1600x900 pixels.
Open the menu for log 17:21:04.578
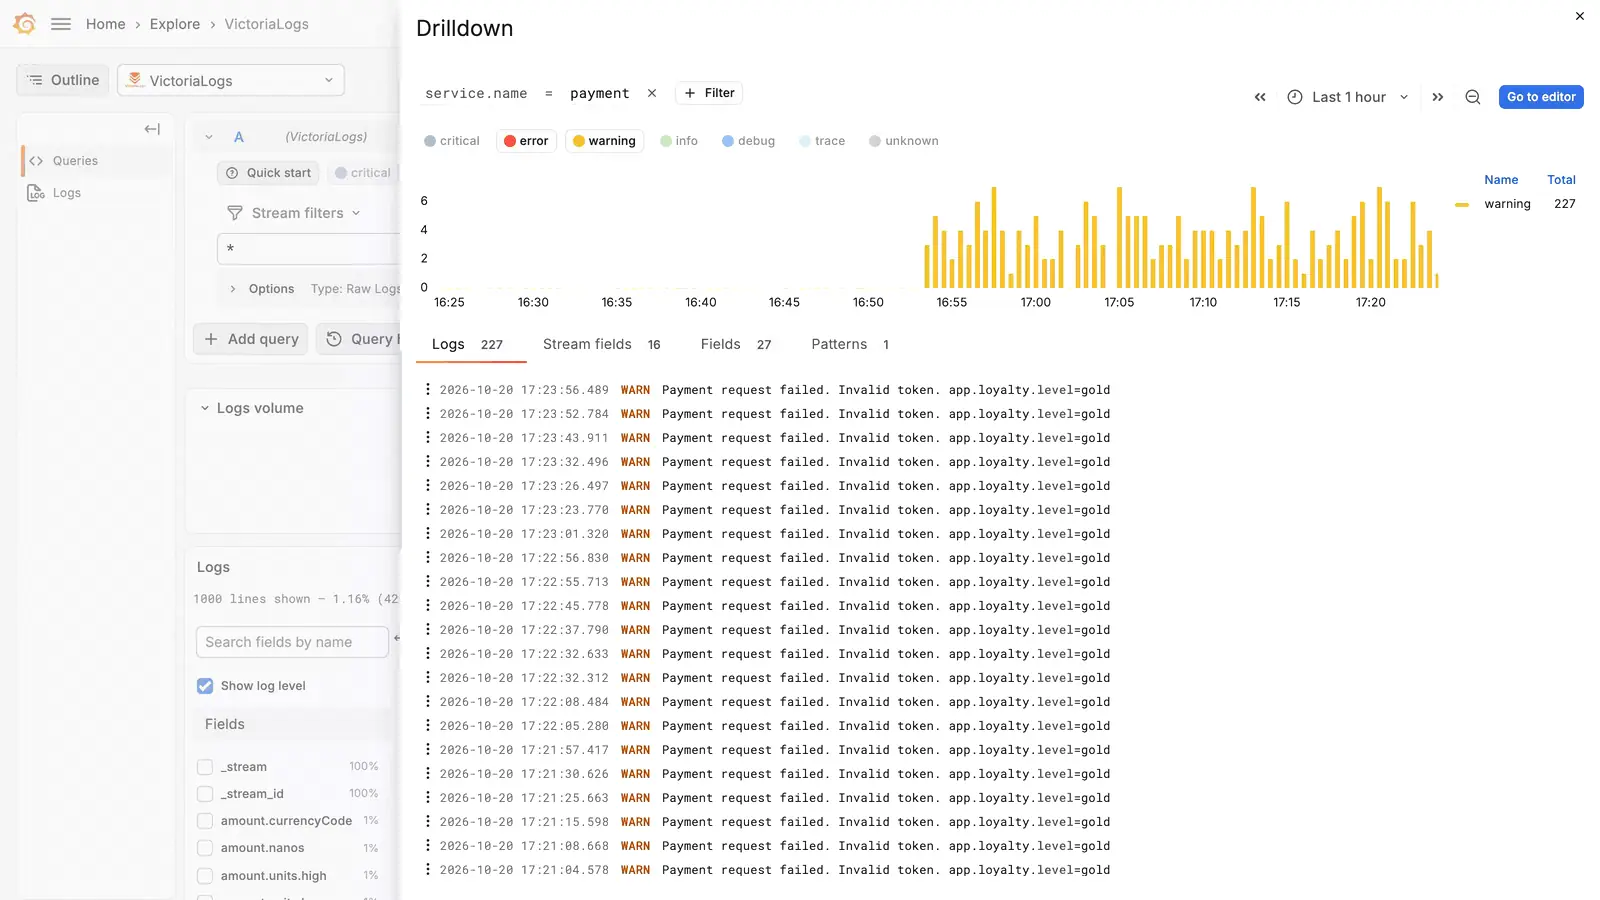point(428,869)
